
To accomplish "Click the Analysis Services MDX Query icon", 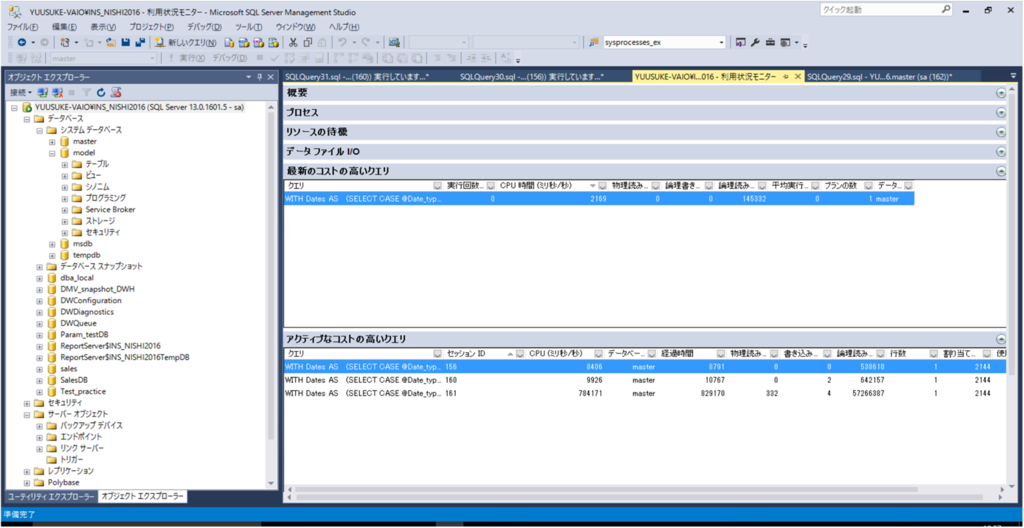I will pyautogui.click(x=244, y=42).
